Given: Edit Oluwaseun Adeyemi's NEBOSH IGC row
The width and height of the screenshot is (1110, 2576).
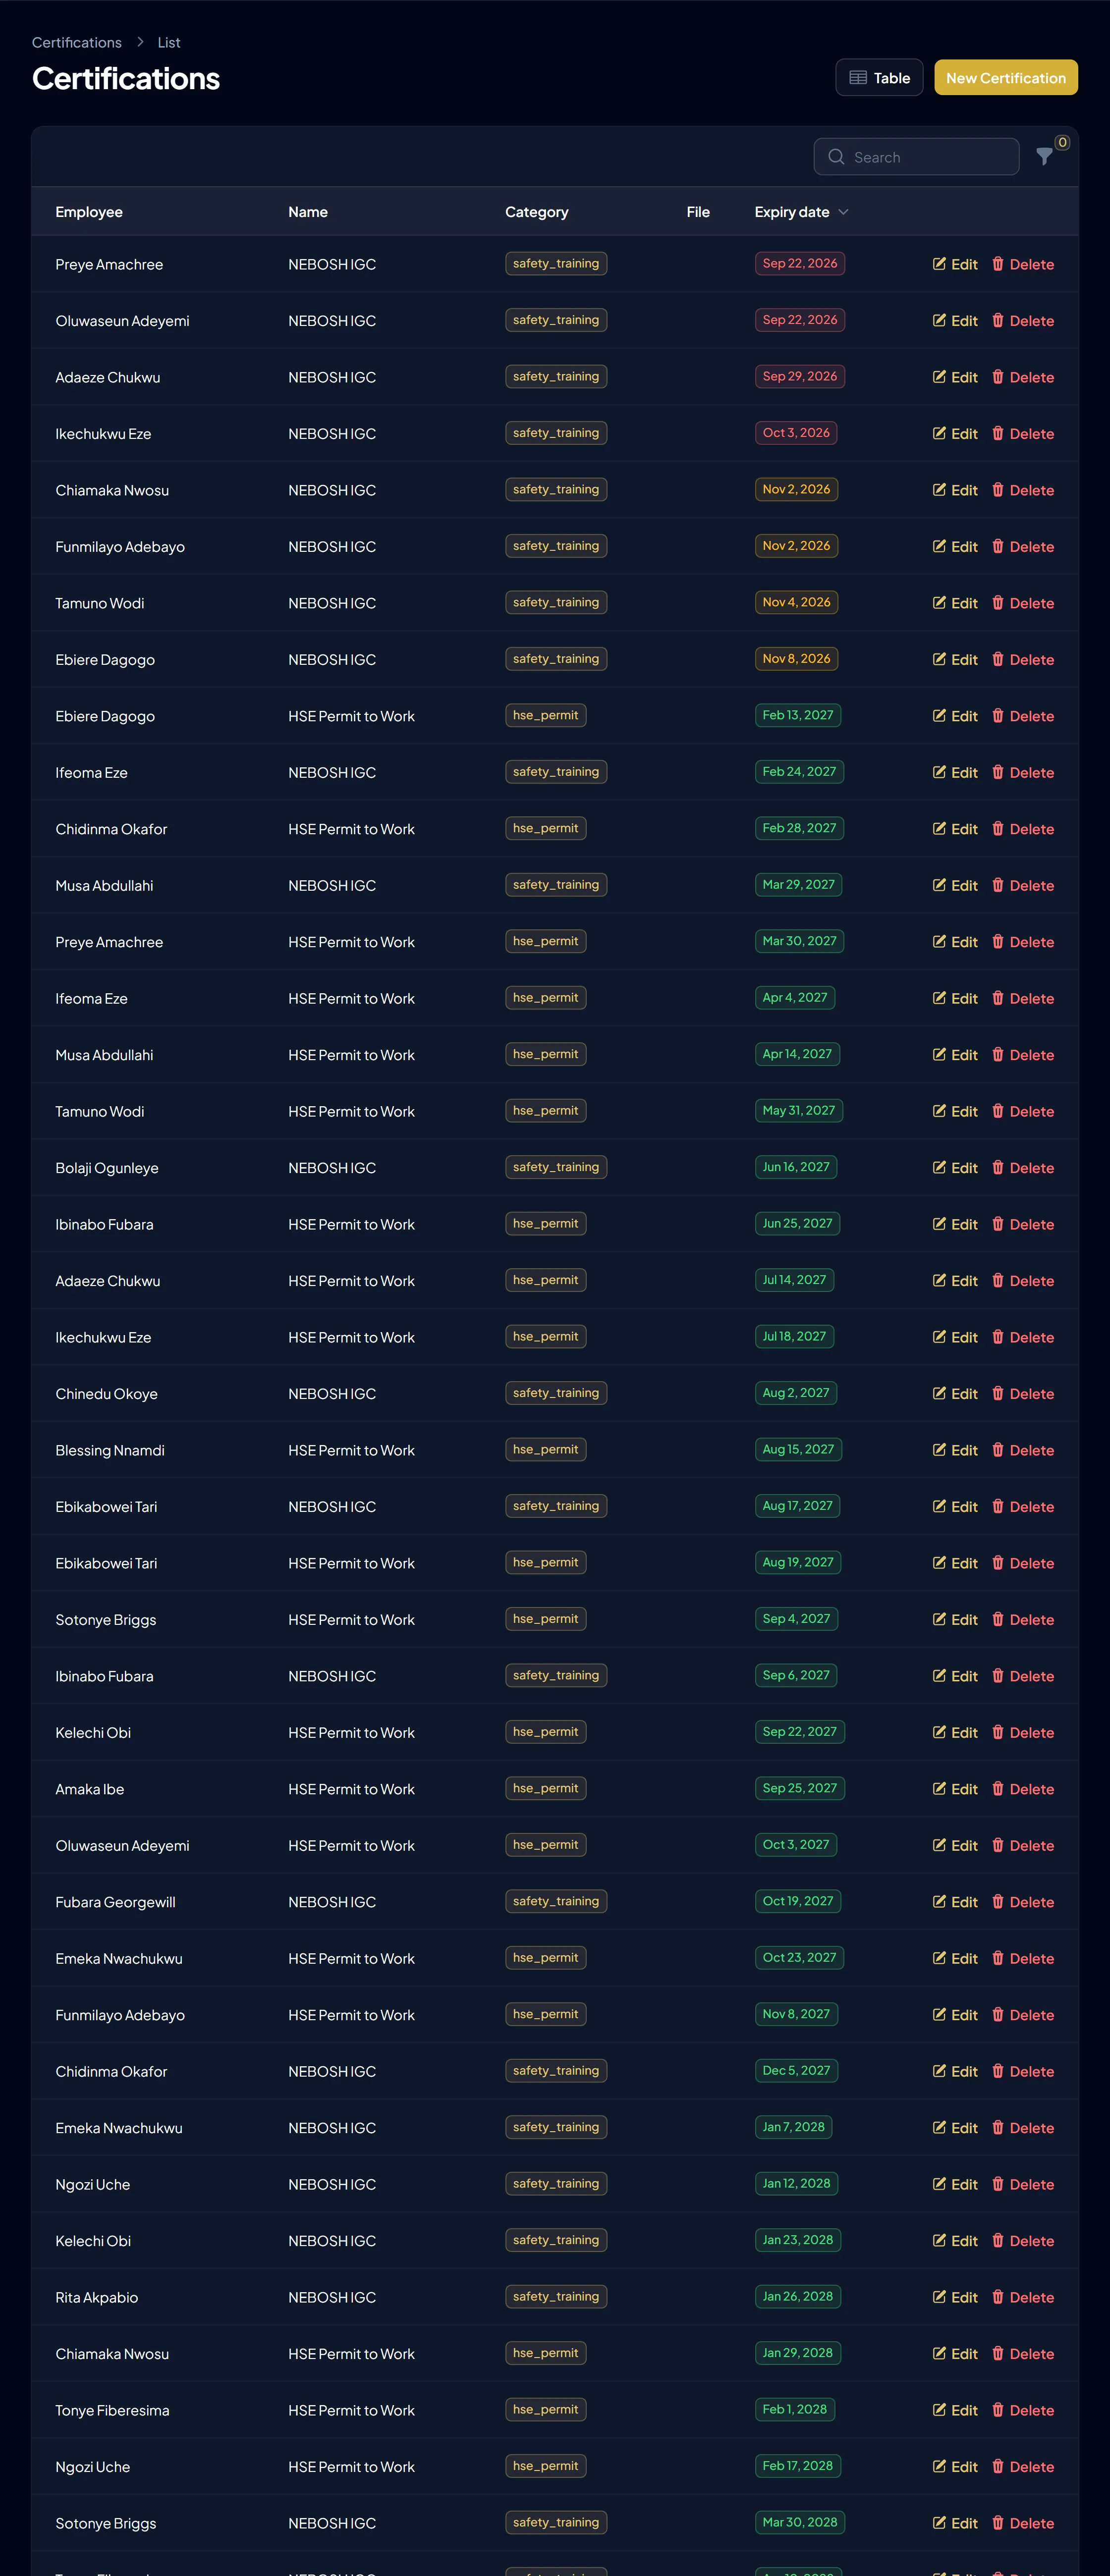Looking at the screenshot, I should [955, 321].
